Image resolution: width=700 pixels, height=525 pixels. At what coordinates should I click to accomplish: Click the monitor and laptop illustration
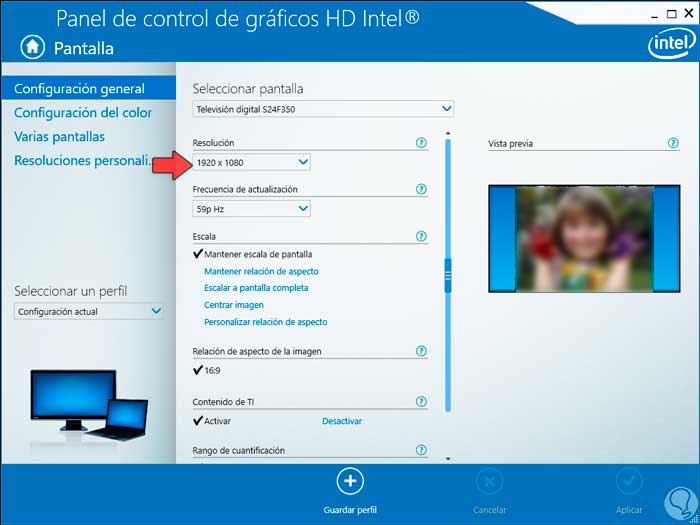point(89,404)
